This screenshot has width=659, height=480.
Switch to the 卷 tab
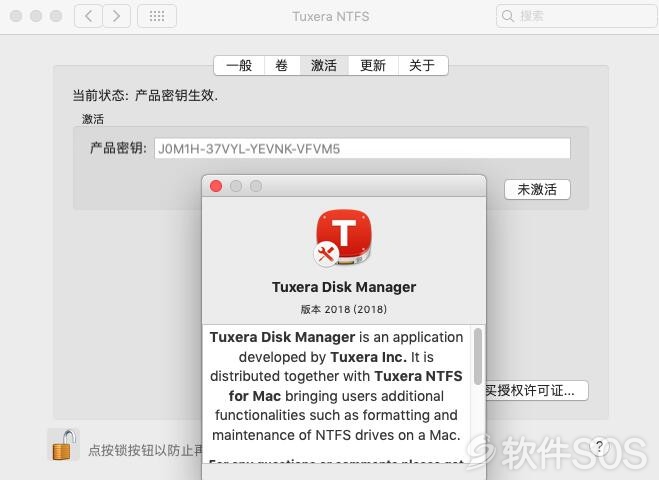(282, 66)
